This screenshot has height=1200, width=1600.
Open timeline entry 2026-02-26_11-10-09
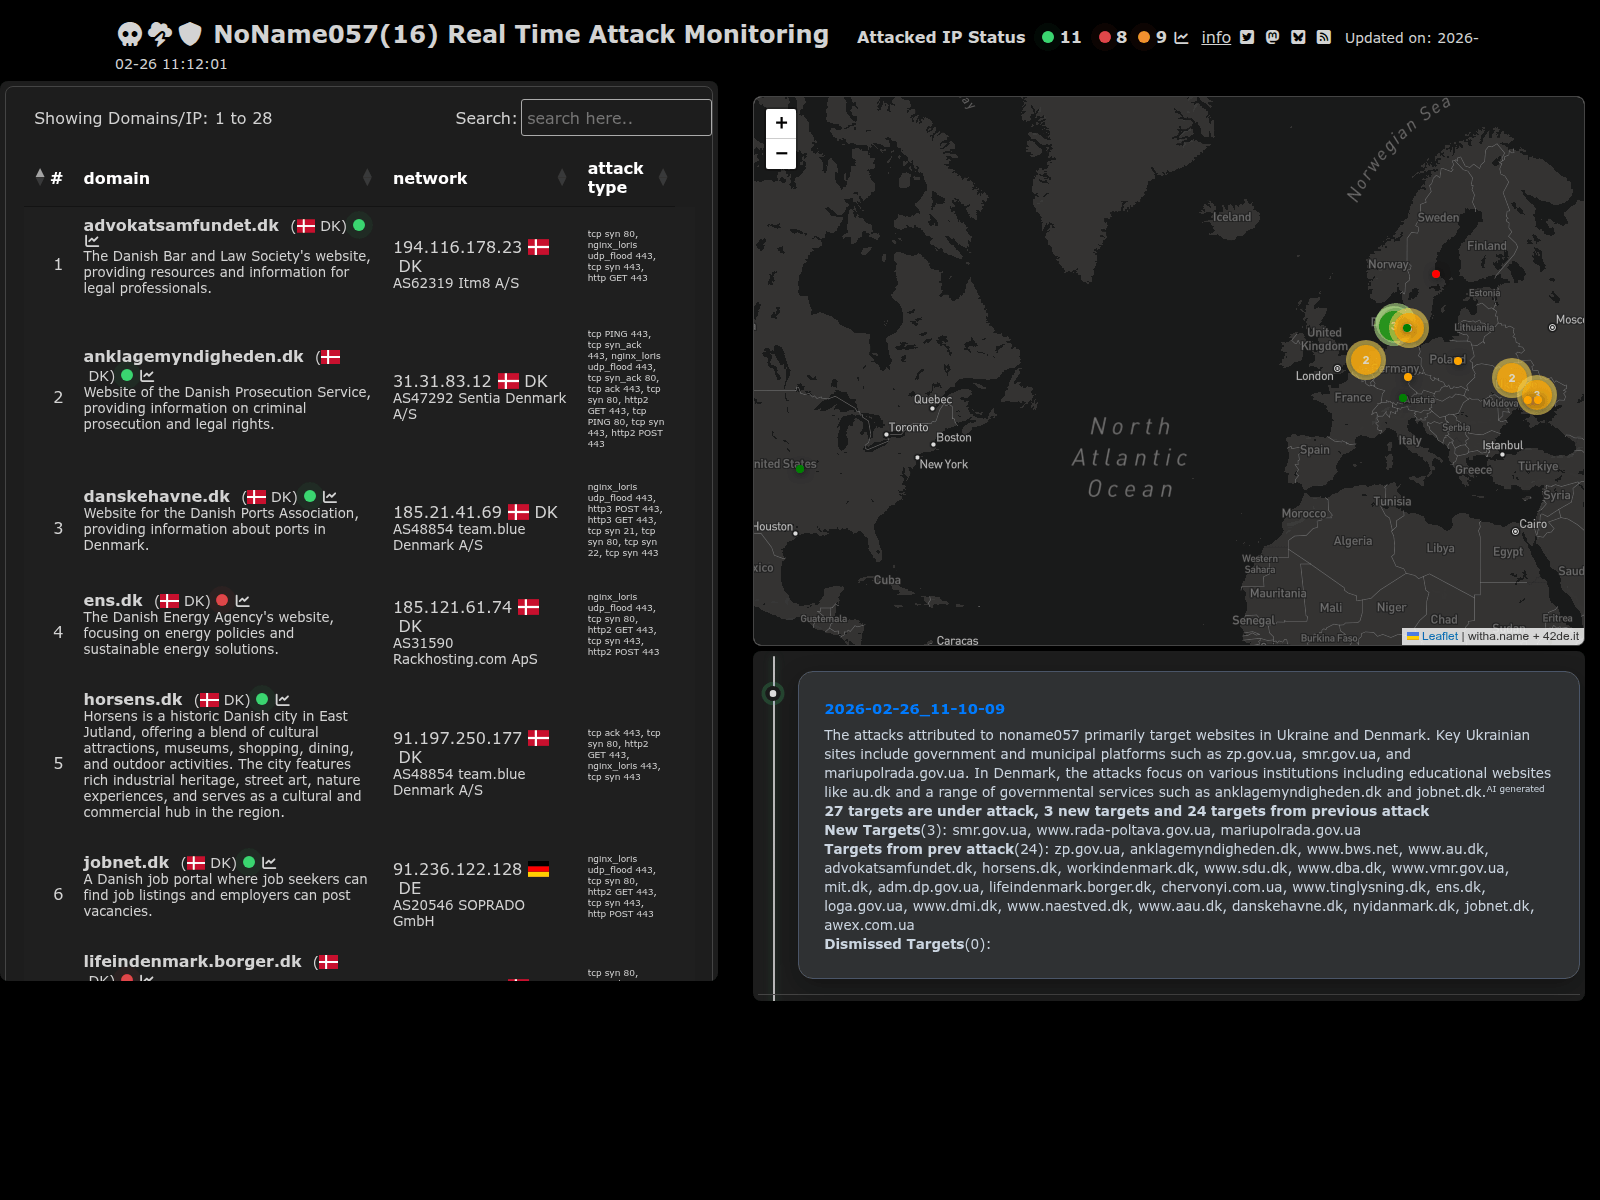(x=914, y=709)
